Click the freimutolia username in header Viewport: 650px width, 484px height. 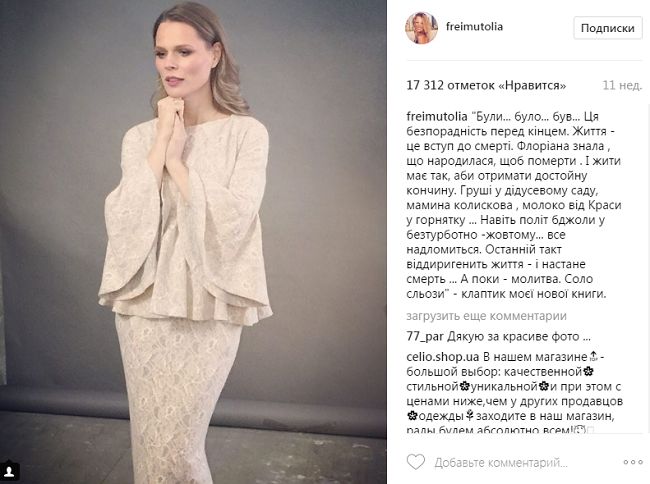(x=474, y=27)
